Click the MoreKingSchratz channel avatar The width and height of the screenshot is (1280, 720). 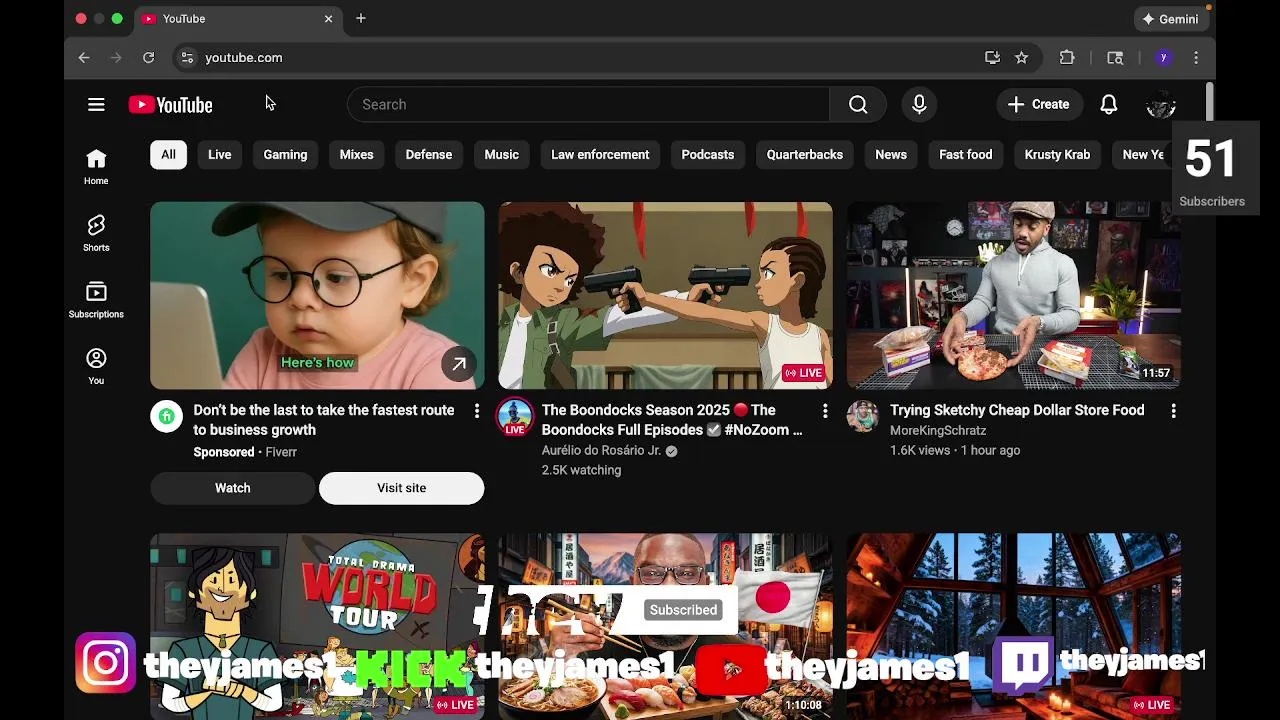(863, 416)
